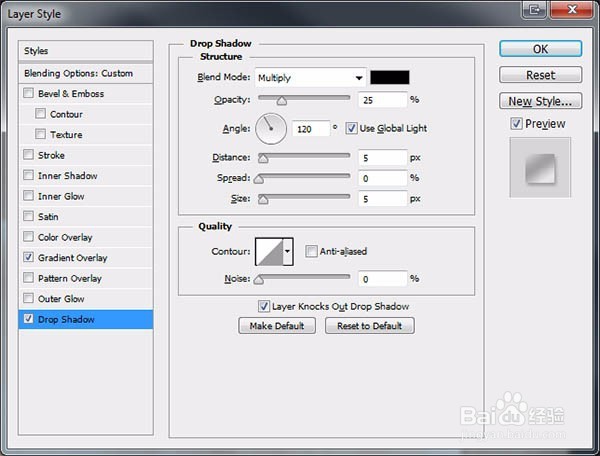Select the Bevel & Emboss label

point(71,93)
